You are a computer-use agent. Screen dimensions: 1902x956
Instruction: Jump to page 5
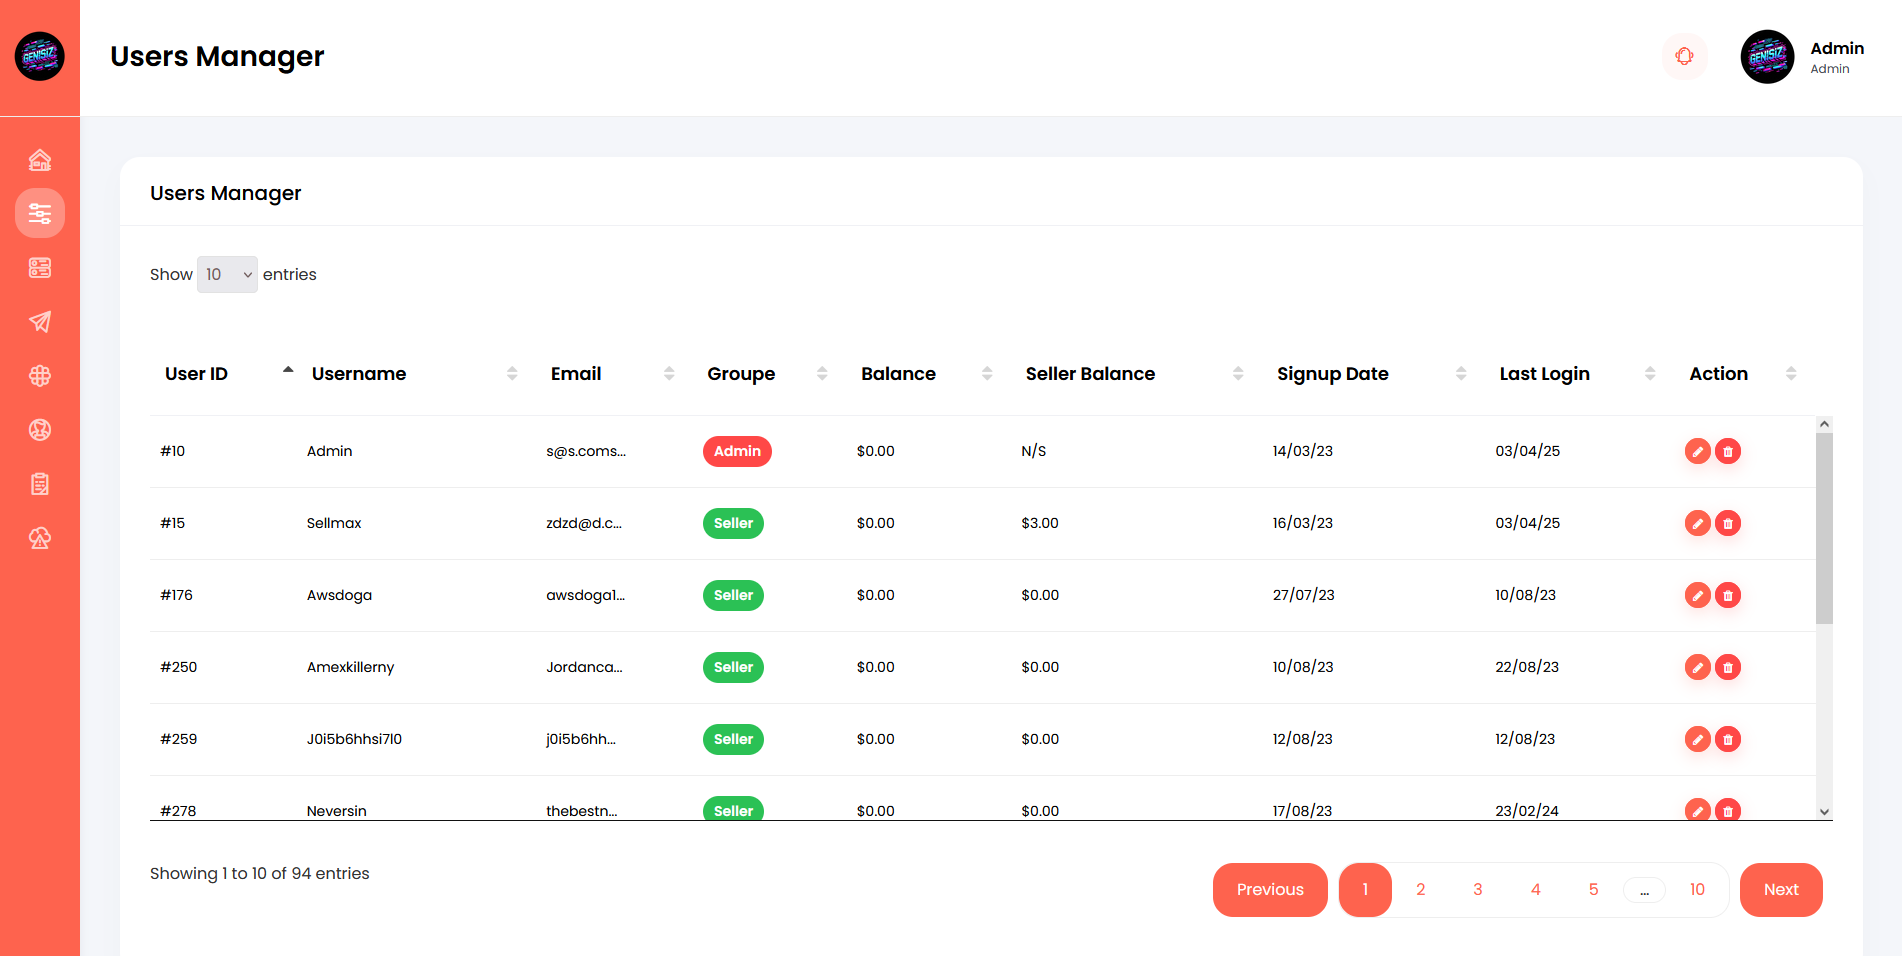[1593, 890]
